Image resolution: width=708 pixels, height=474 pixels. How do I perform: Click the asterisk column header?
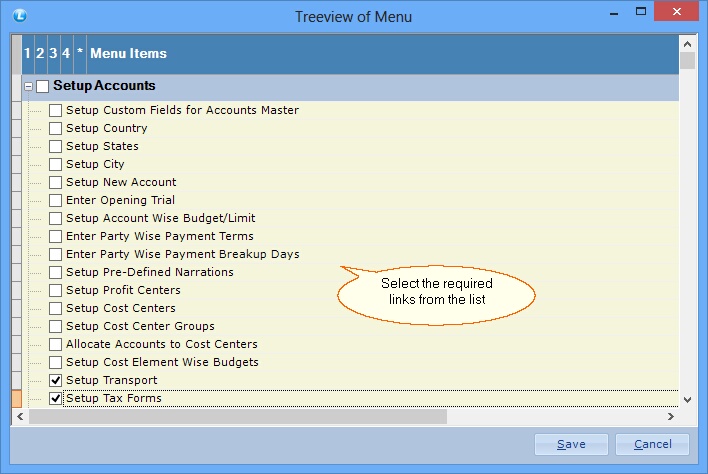80,53
